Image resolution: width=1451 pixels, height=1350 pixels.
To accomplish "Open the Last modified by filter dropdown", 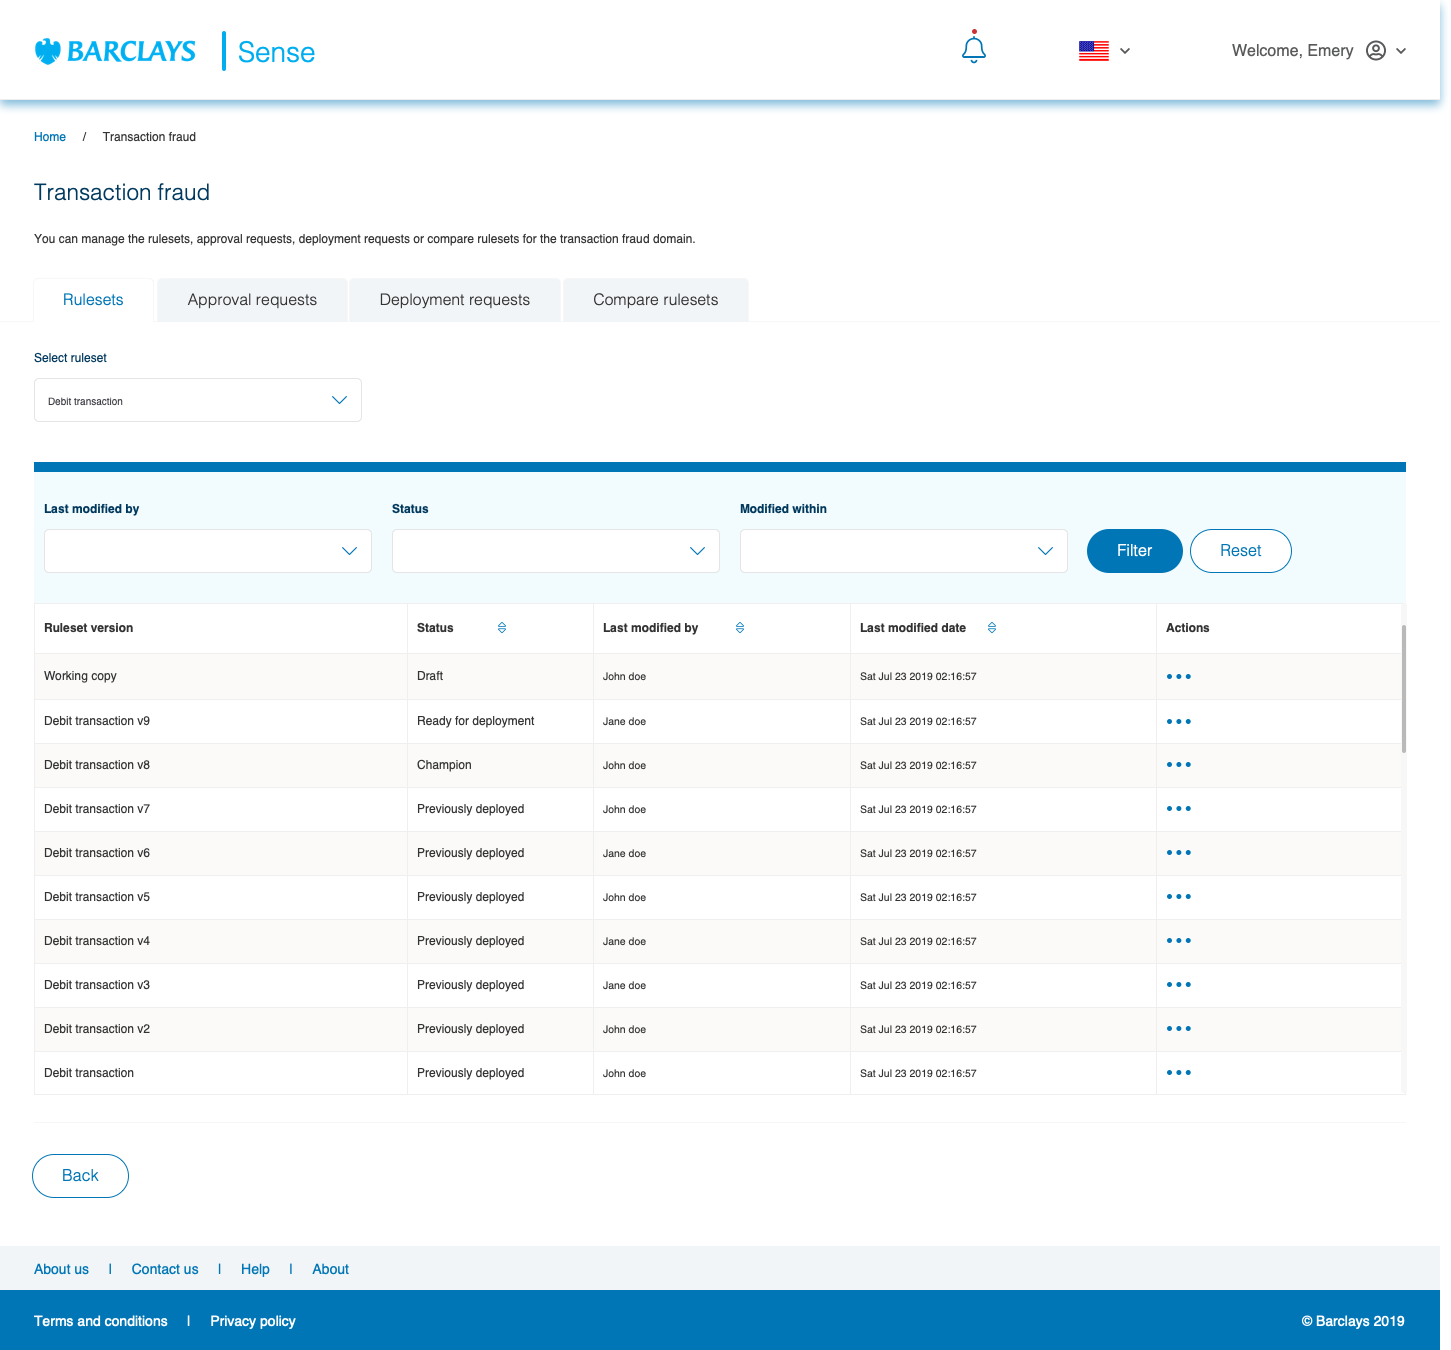I will coord(208,551).
